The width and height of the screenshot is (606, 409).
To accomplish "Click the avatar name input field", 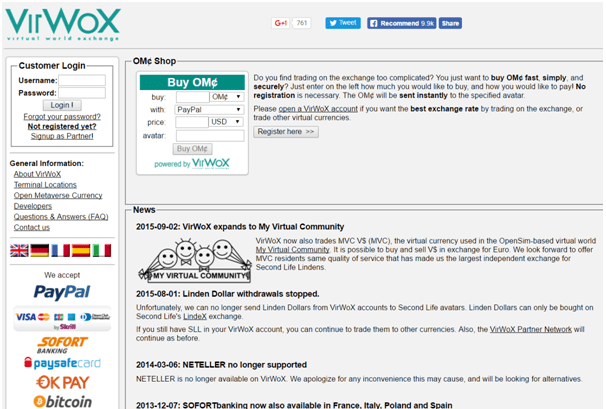I will coord(210,136).
